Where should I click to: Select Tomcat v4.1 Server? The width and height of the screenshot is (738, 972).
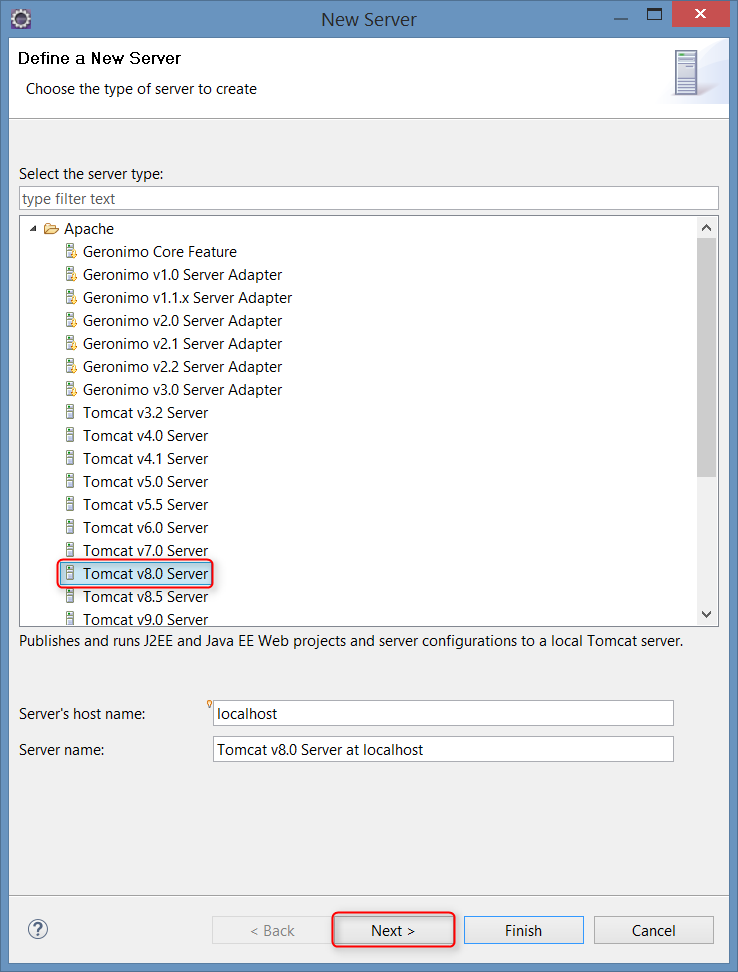click(146, 458)
